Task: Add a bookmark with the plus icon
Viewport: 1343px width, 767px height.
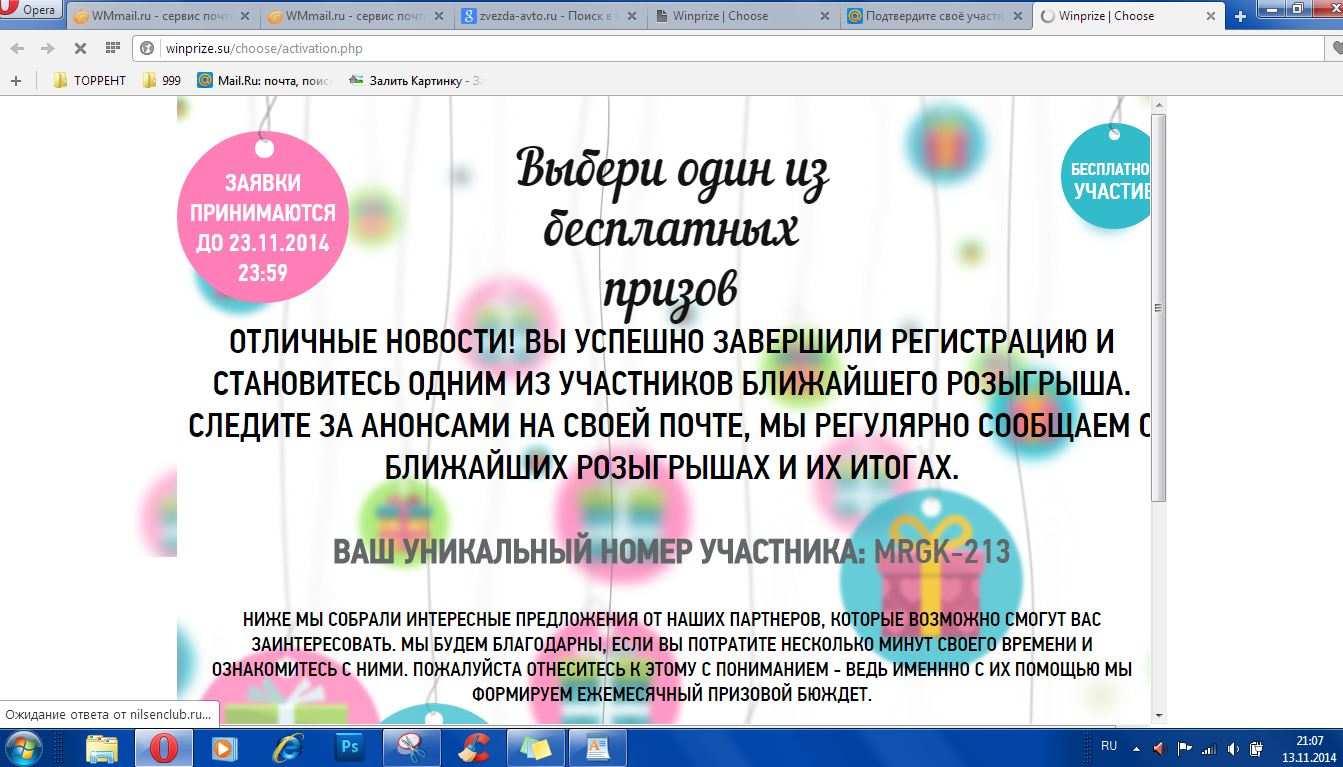Action: (16, 80)
